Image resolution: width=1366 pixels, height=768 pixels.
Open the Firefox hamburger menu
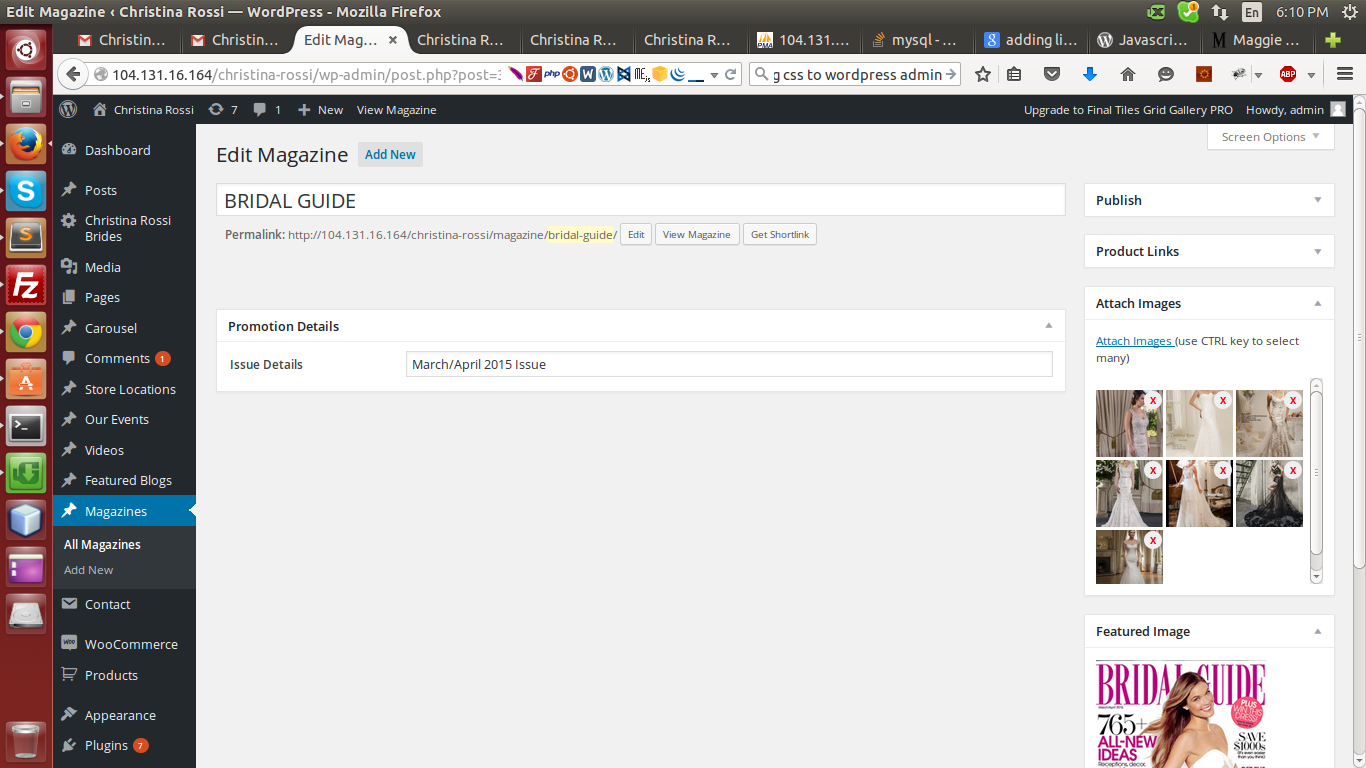[1345, 74]
